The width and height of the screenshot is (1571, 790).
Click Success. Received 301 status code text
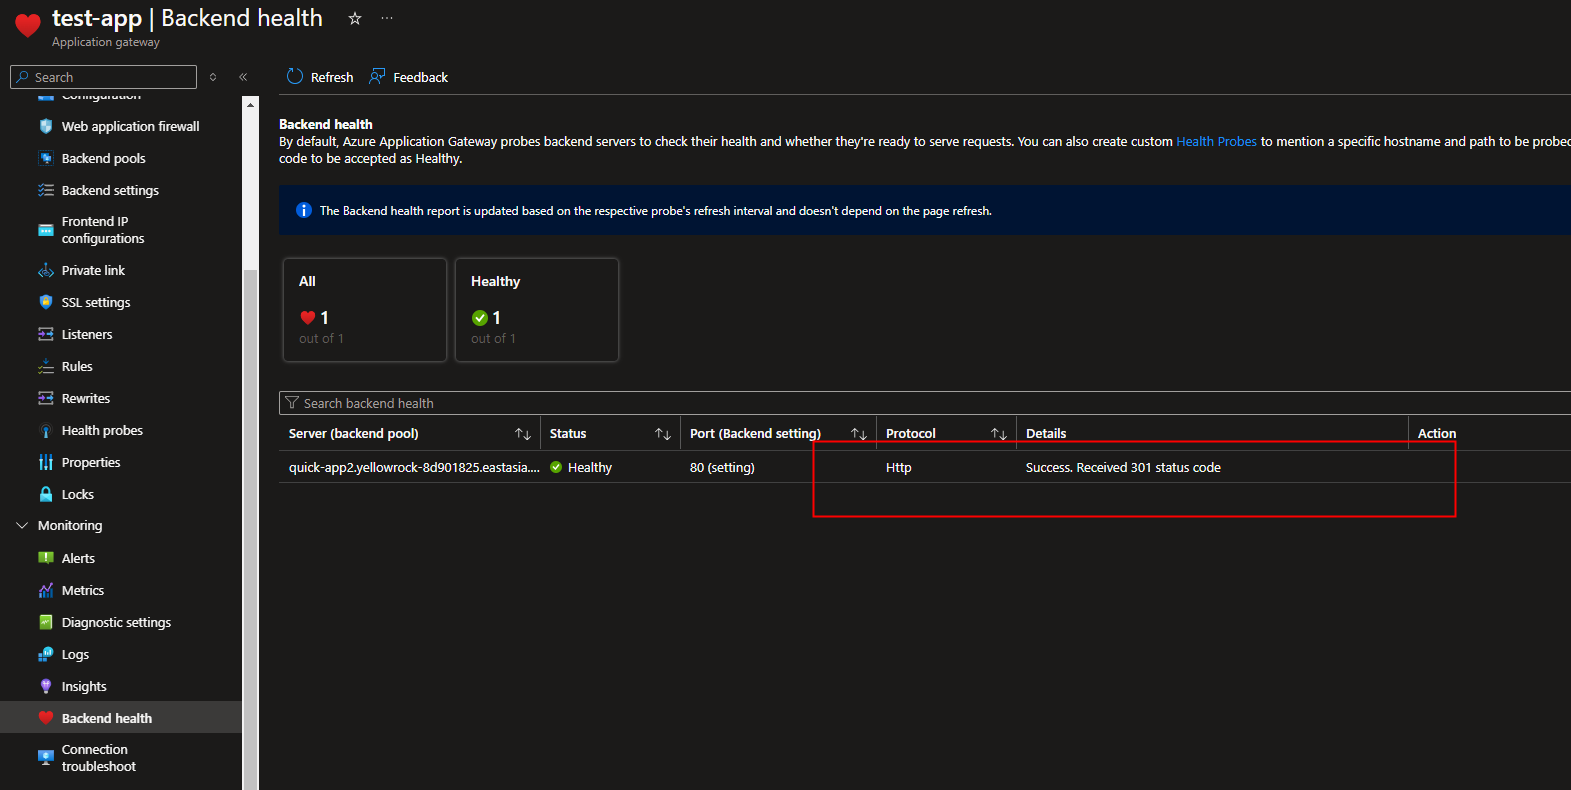coord(1123,467)
